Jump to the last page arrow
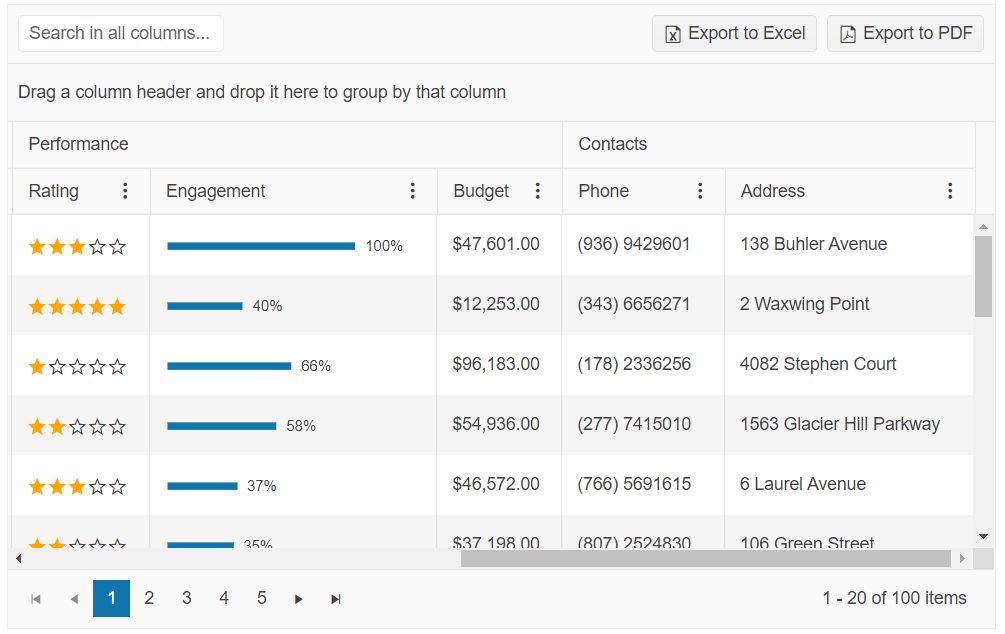Viewport: 1005px width, 634px height. tap(336, 599)
